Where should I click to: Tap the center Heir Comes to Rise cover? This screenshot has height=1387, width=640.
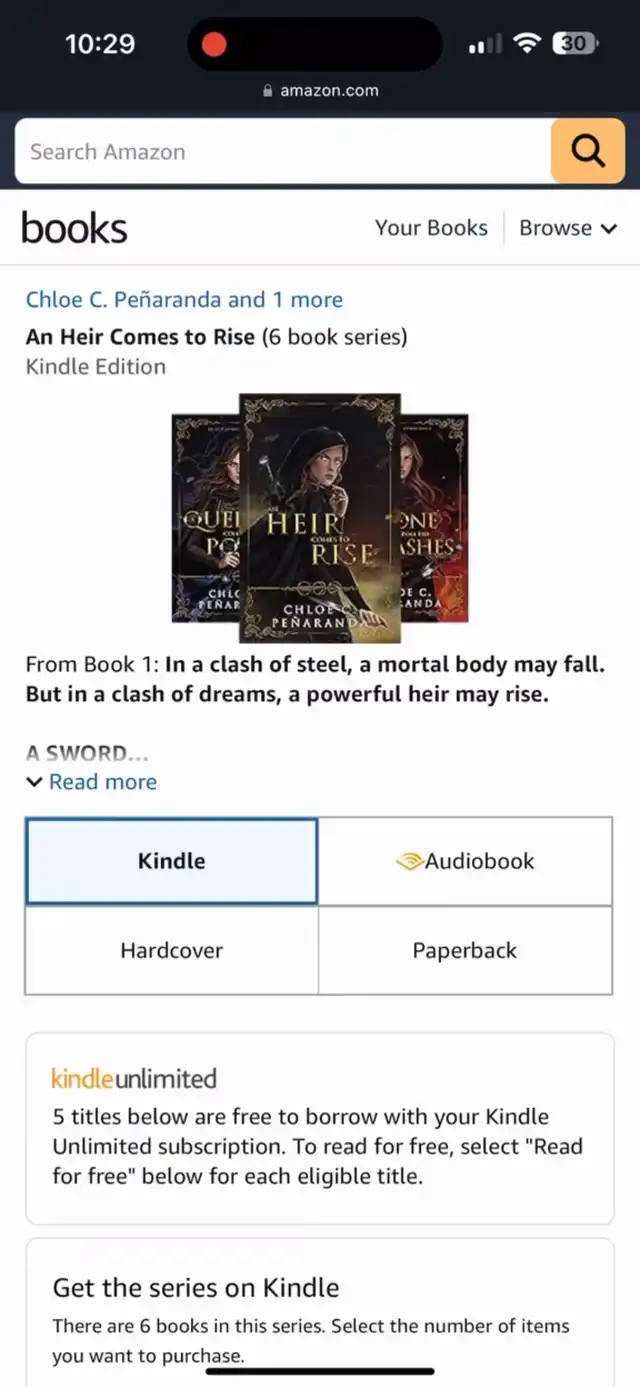point(320,518)
